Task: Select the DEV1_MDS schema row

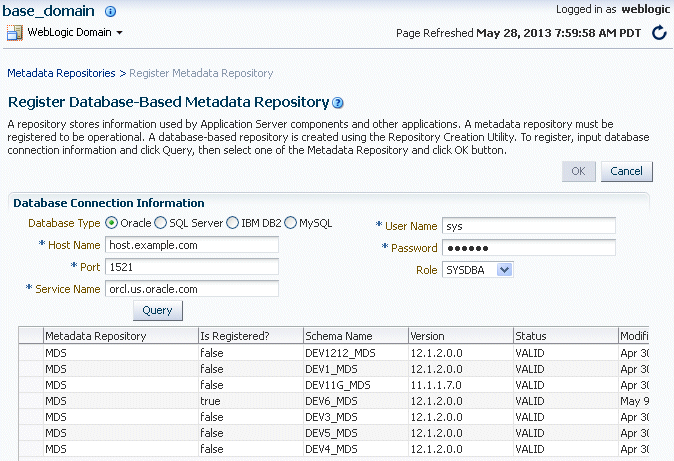Action: coord(334,369)
